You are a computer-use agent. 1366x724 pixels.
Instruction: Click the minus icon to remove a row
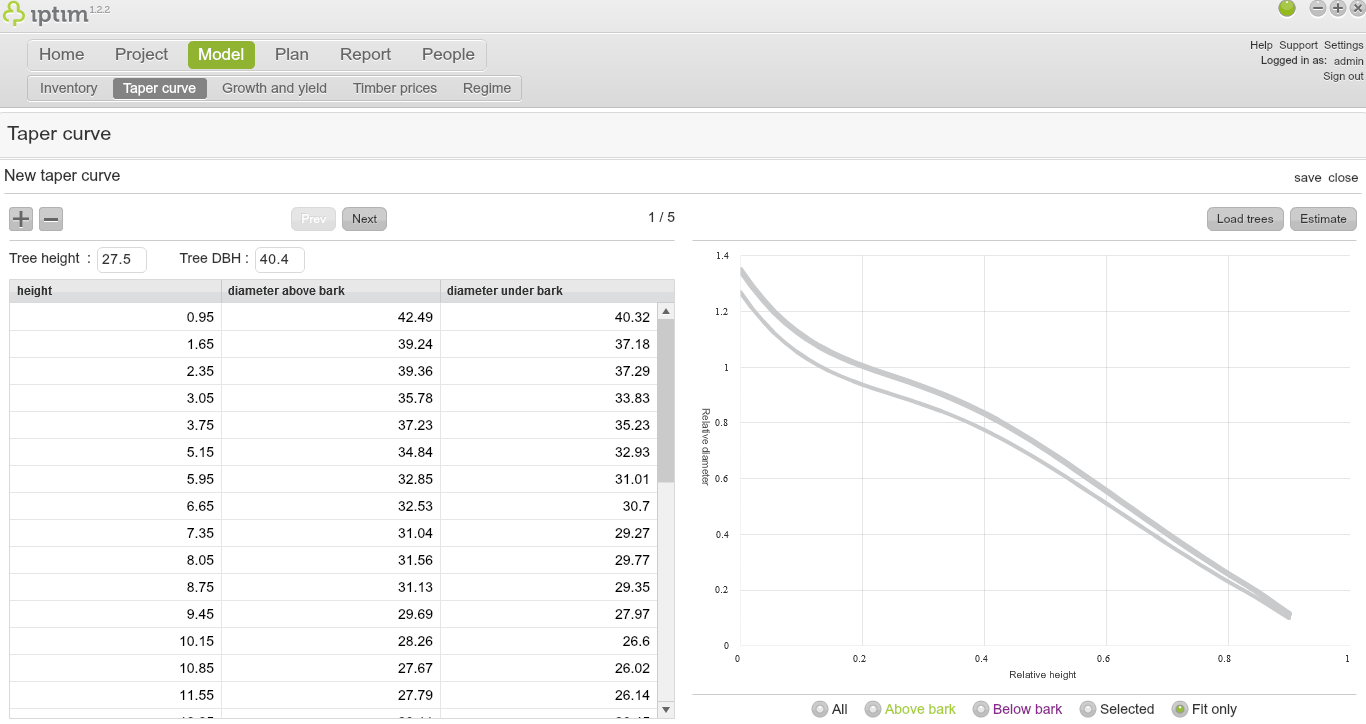(x=51, y=219)
